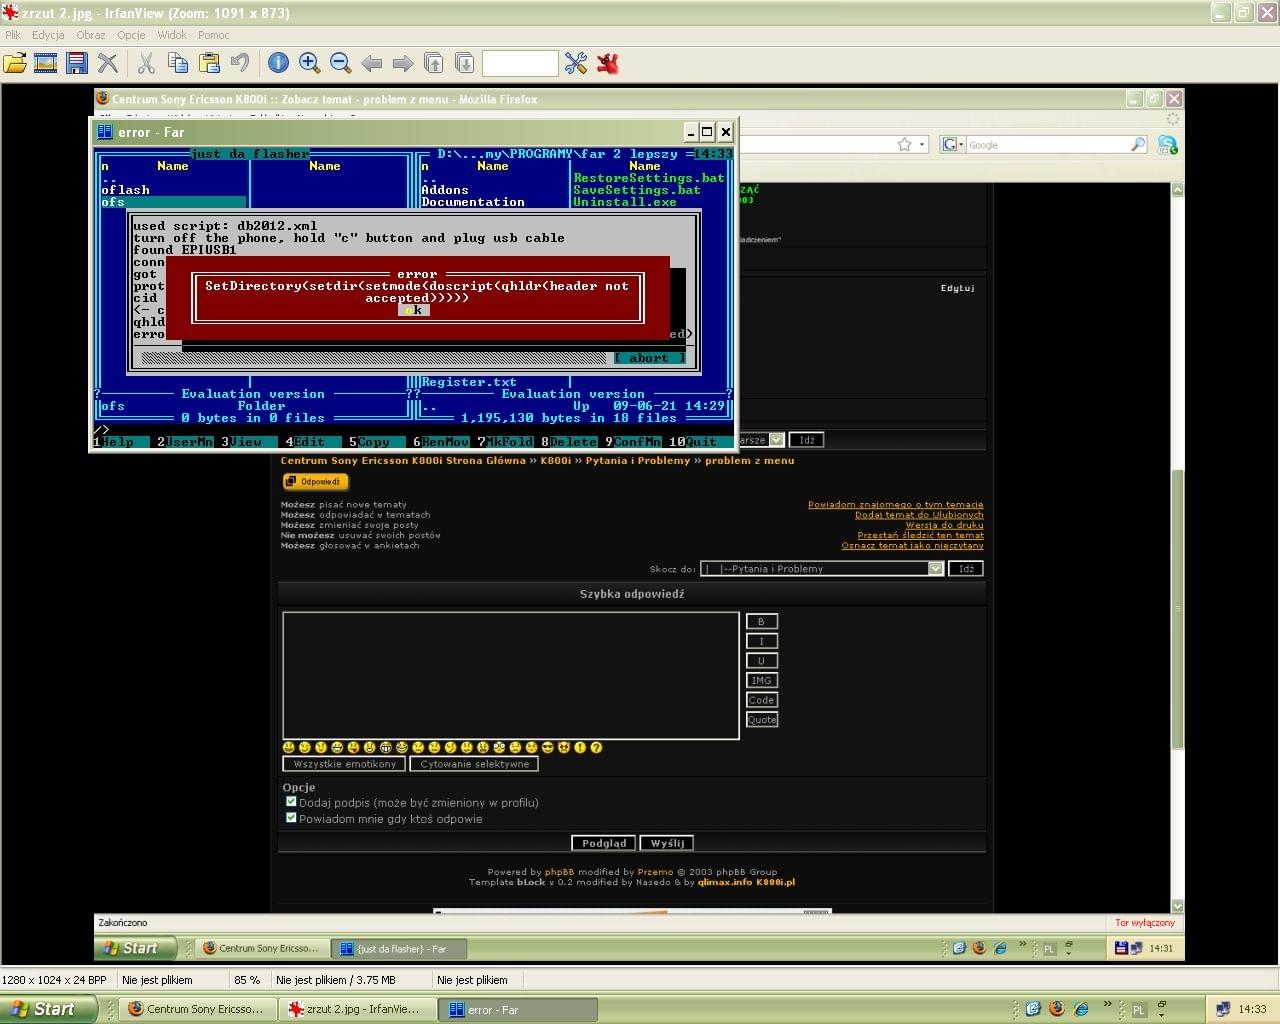Open IrfanView settings wrench icon
This screenshot has width=1280, height=1024.
click(576, 63)
